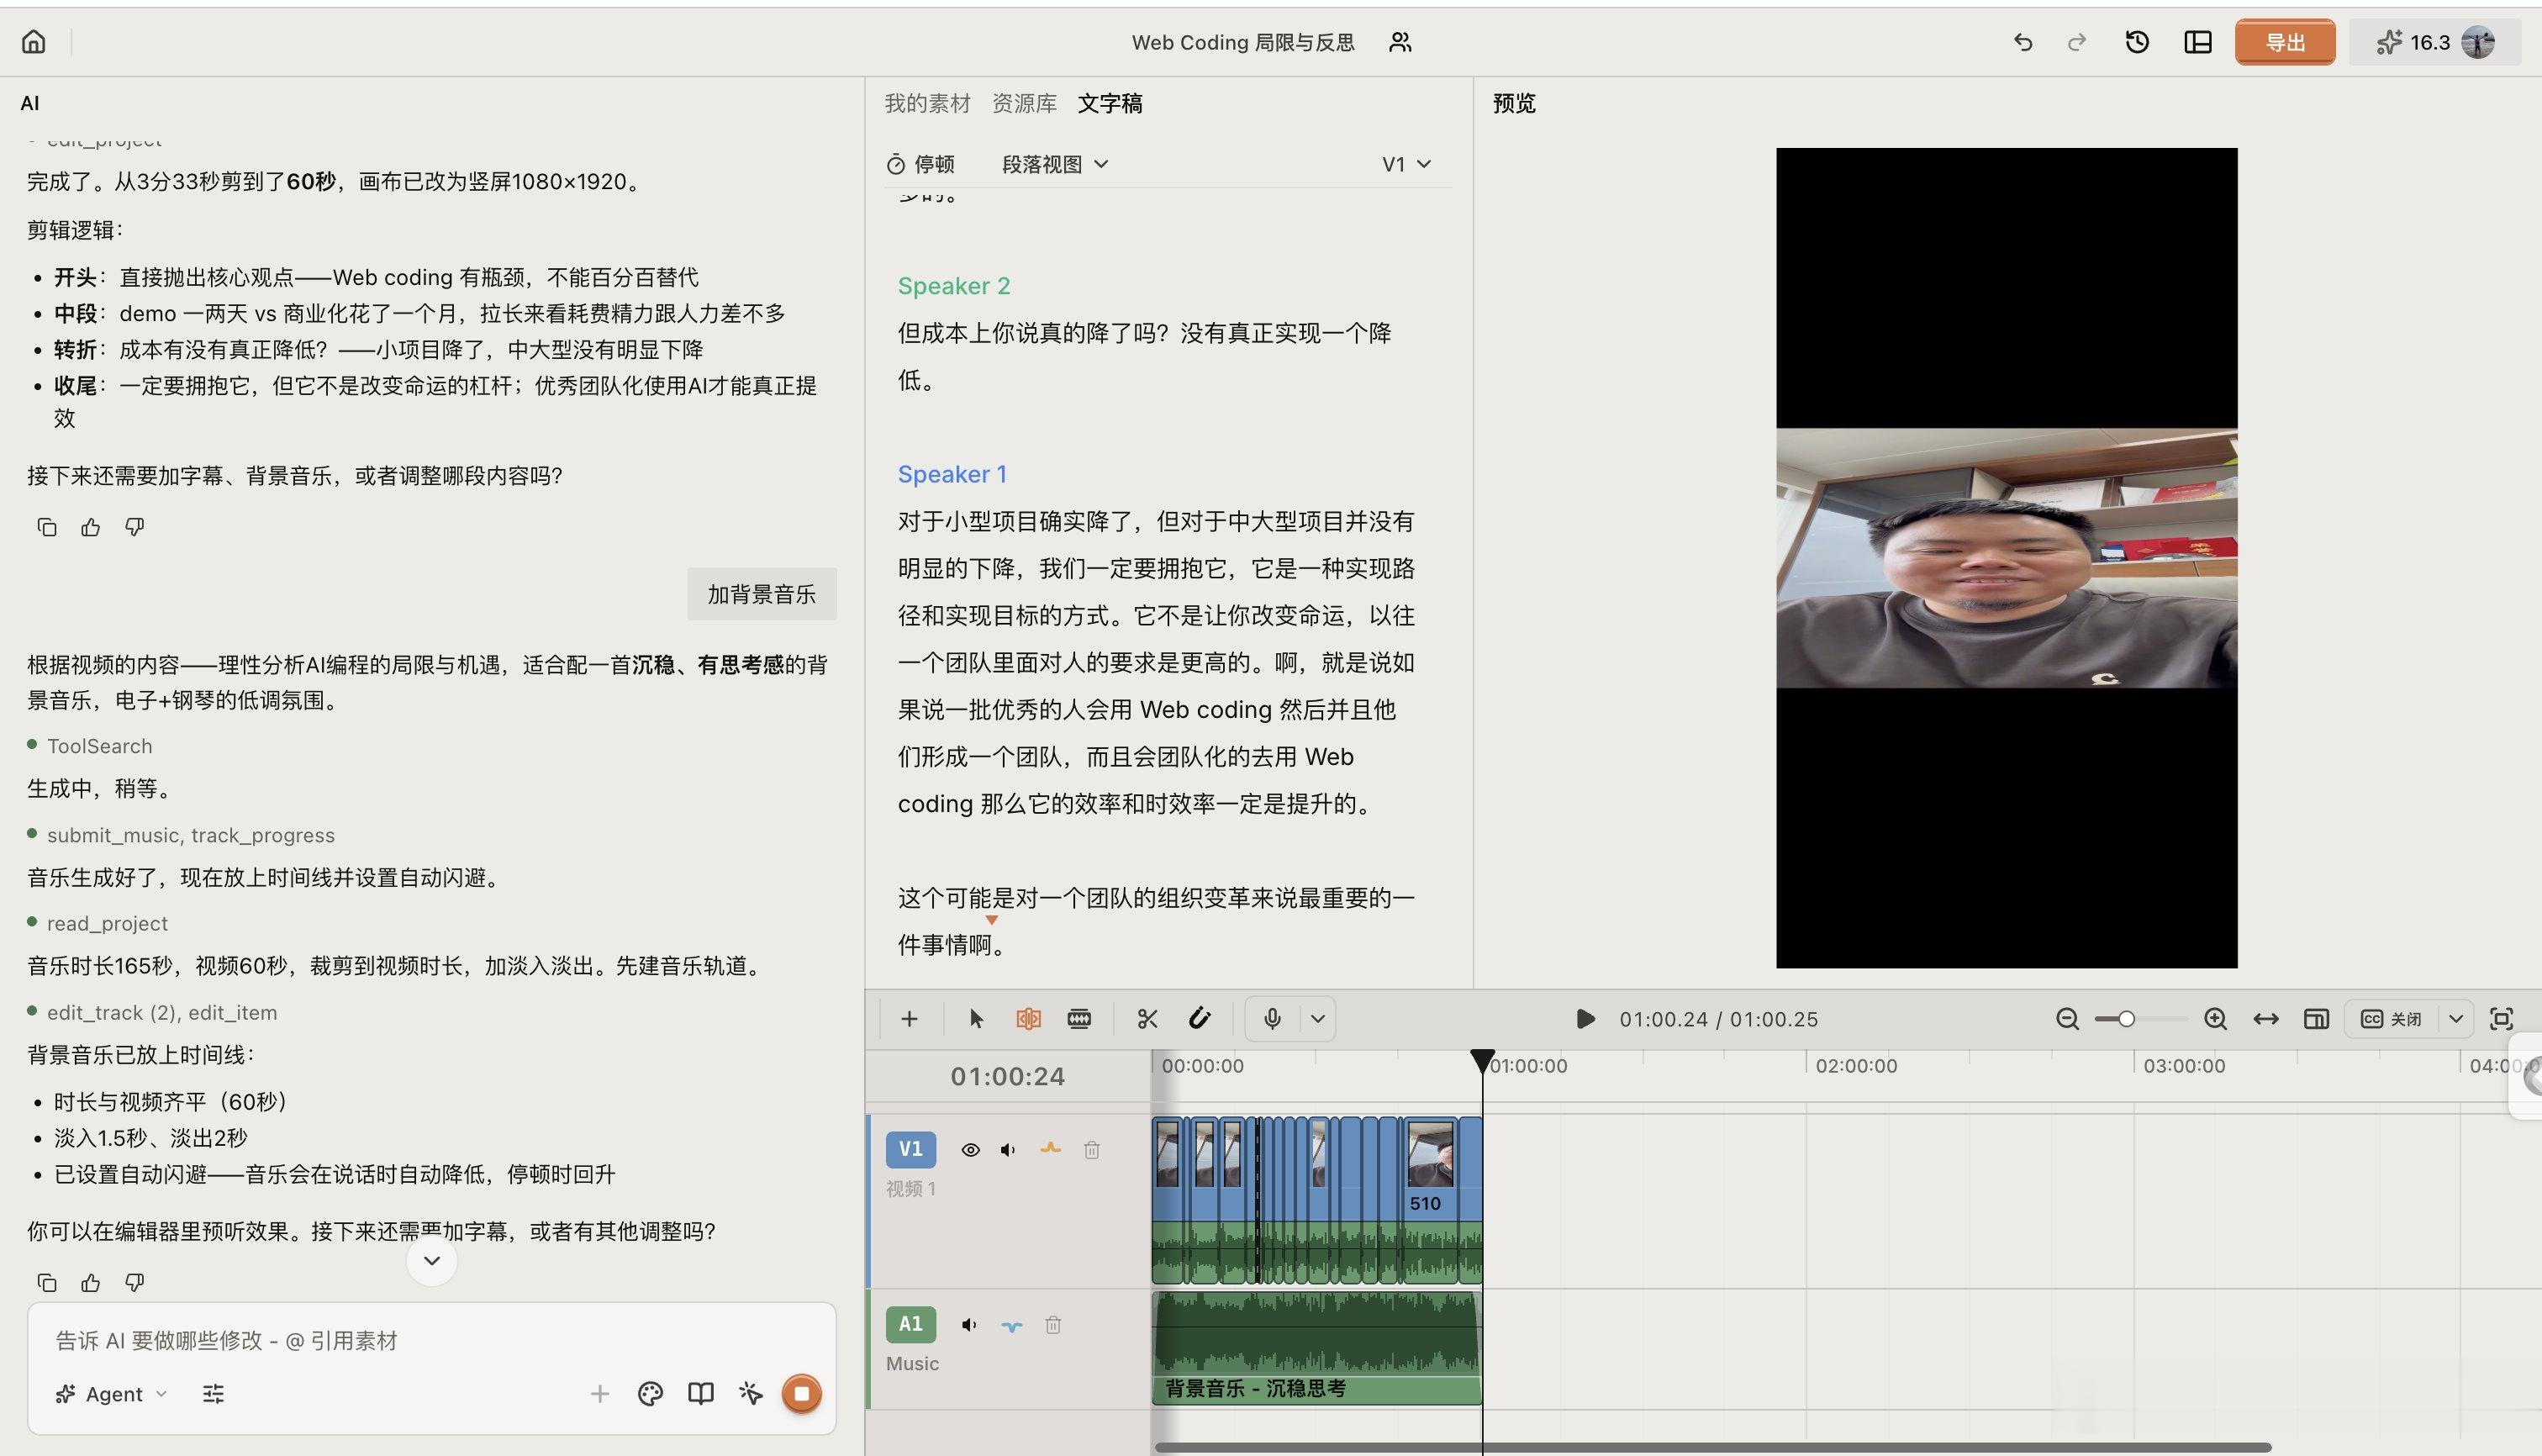Open the Agent mode dropdown
The image size is (2542, 1456).
coord(112,1394)
